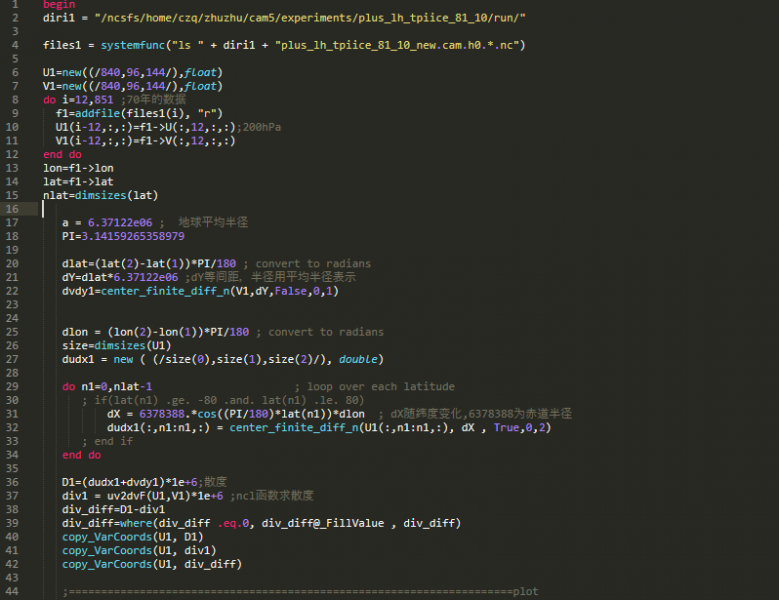
Task: Click the 'double' type keyword on line 27
Action: [x=359, y=359]
